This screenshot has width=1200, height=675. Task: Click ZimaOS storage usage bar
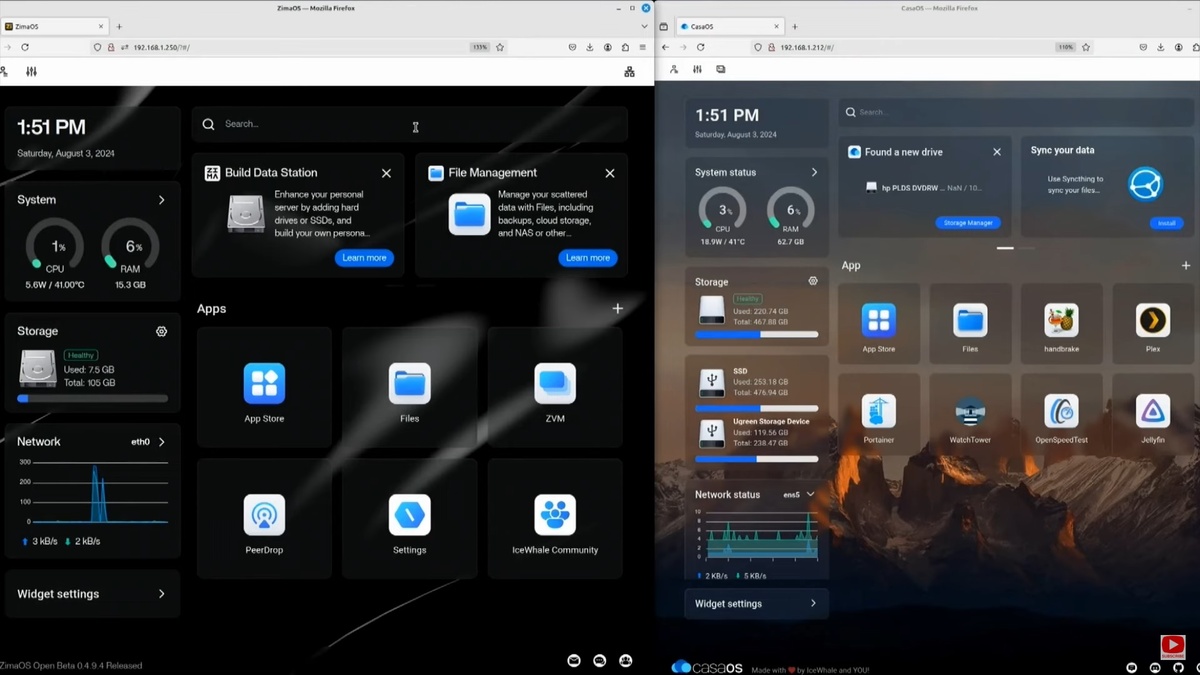93,399
